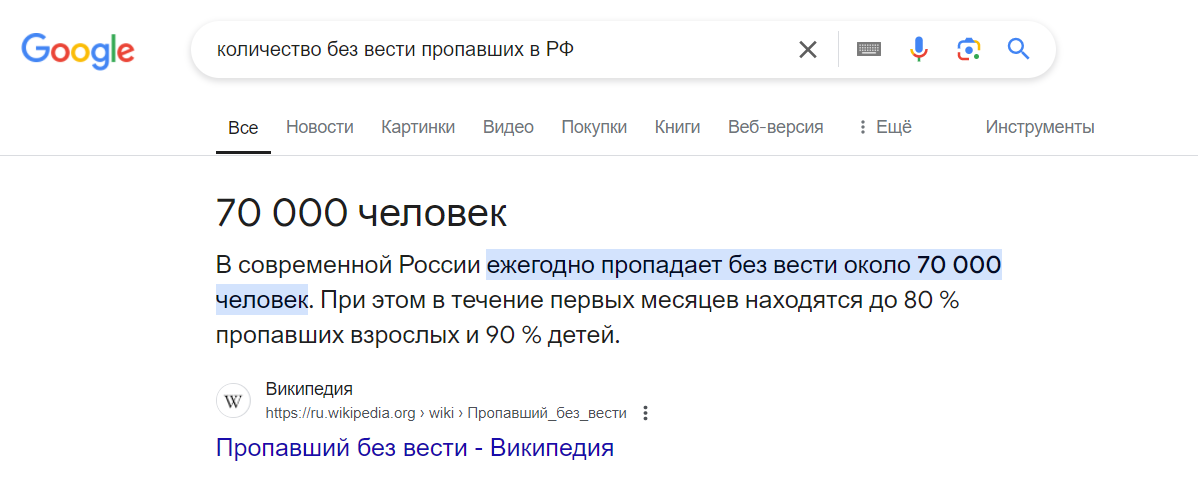Select the Видео tab

click(x=508, y=127)
